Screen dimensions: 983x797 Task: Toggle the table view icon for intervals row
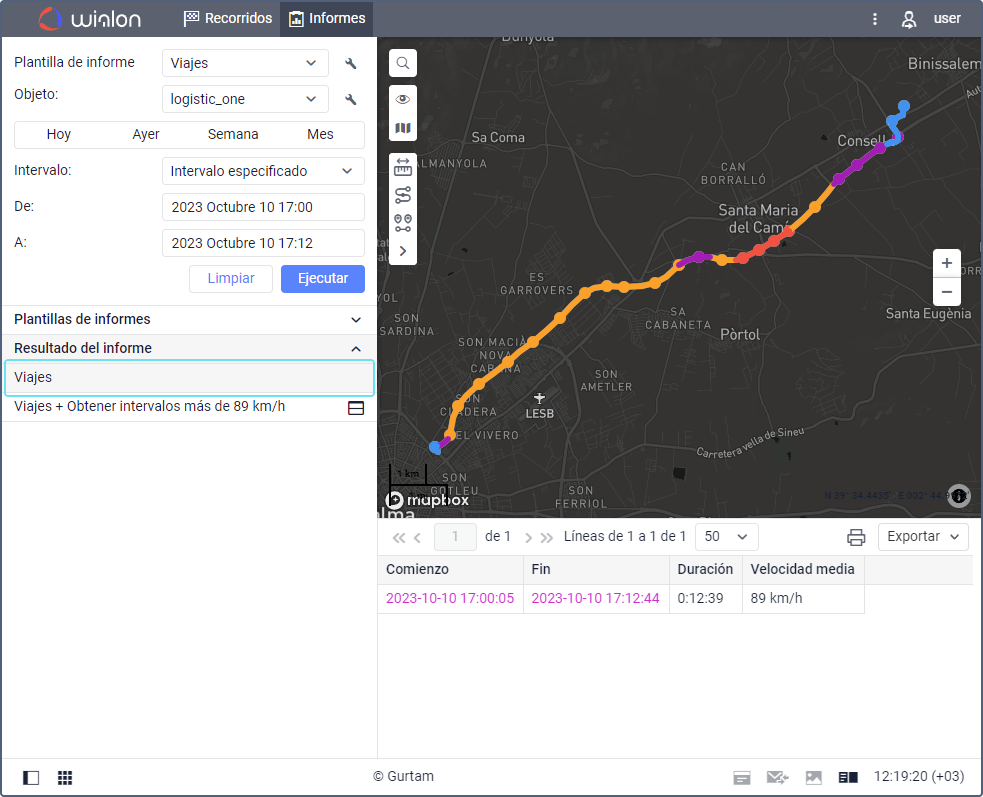[355, 408]
